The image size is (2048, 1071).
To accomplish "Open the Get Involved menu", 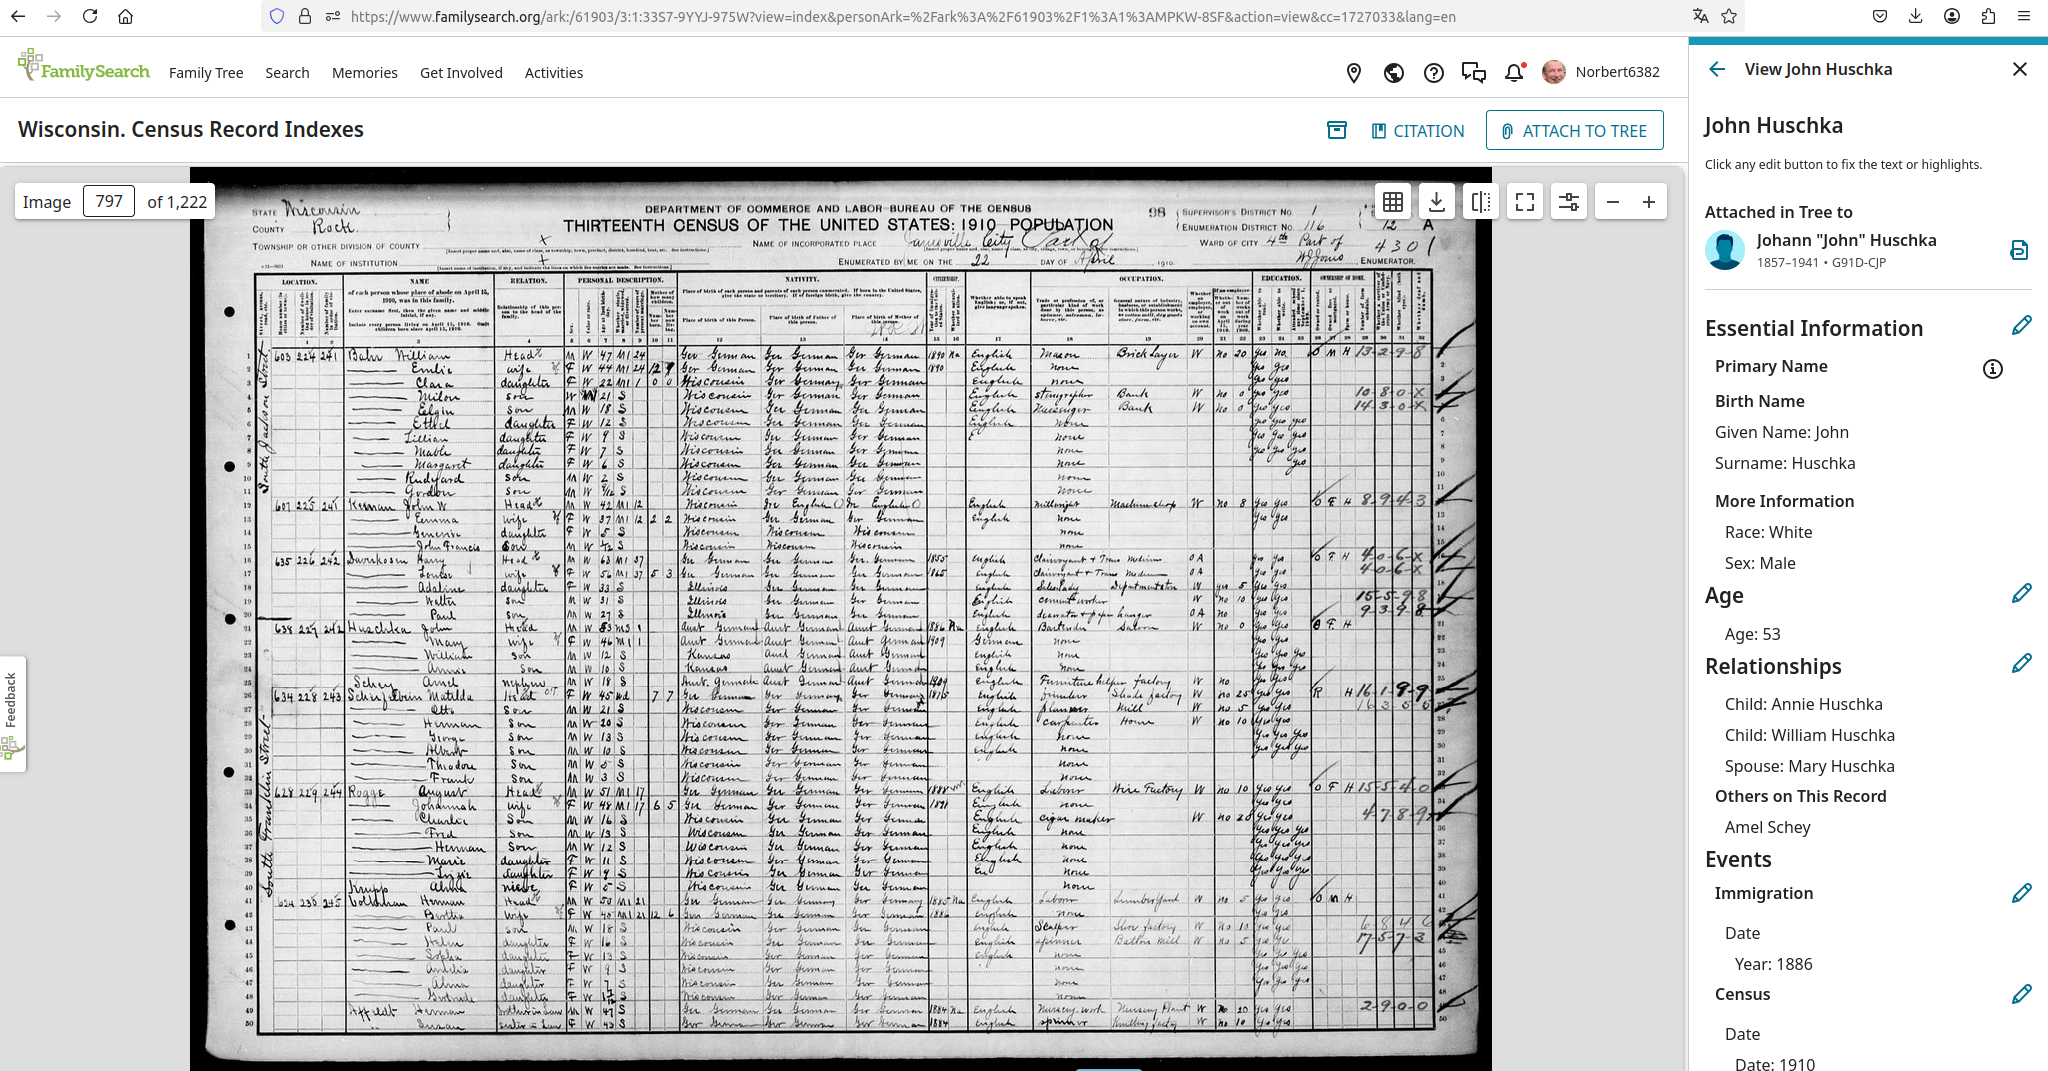I will pyautogui.click(x=461, y=73).
